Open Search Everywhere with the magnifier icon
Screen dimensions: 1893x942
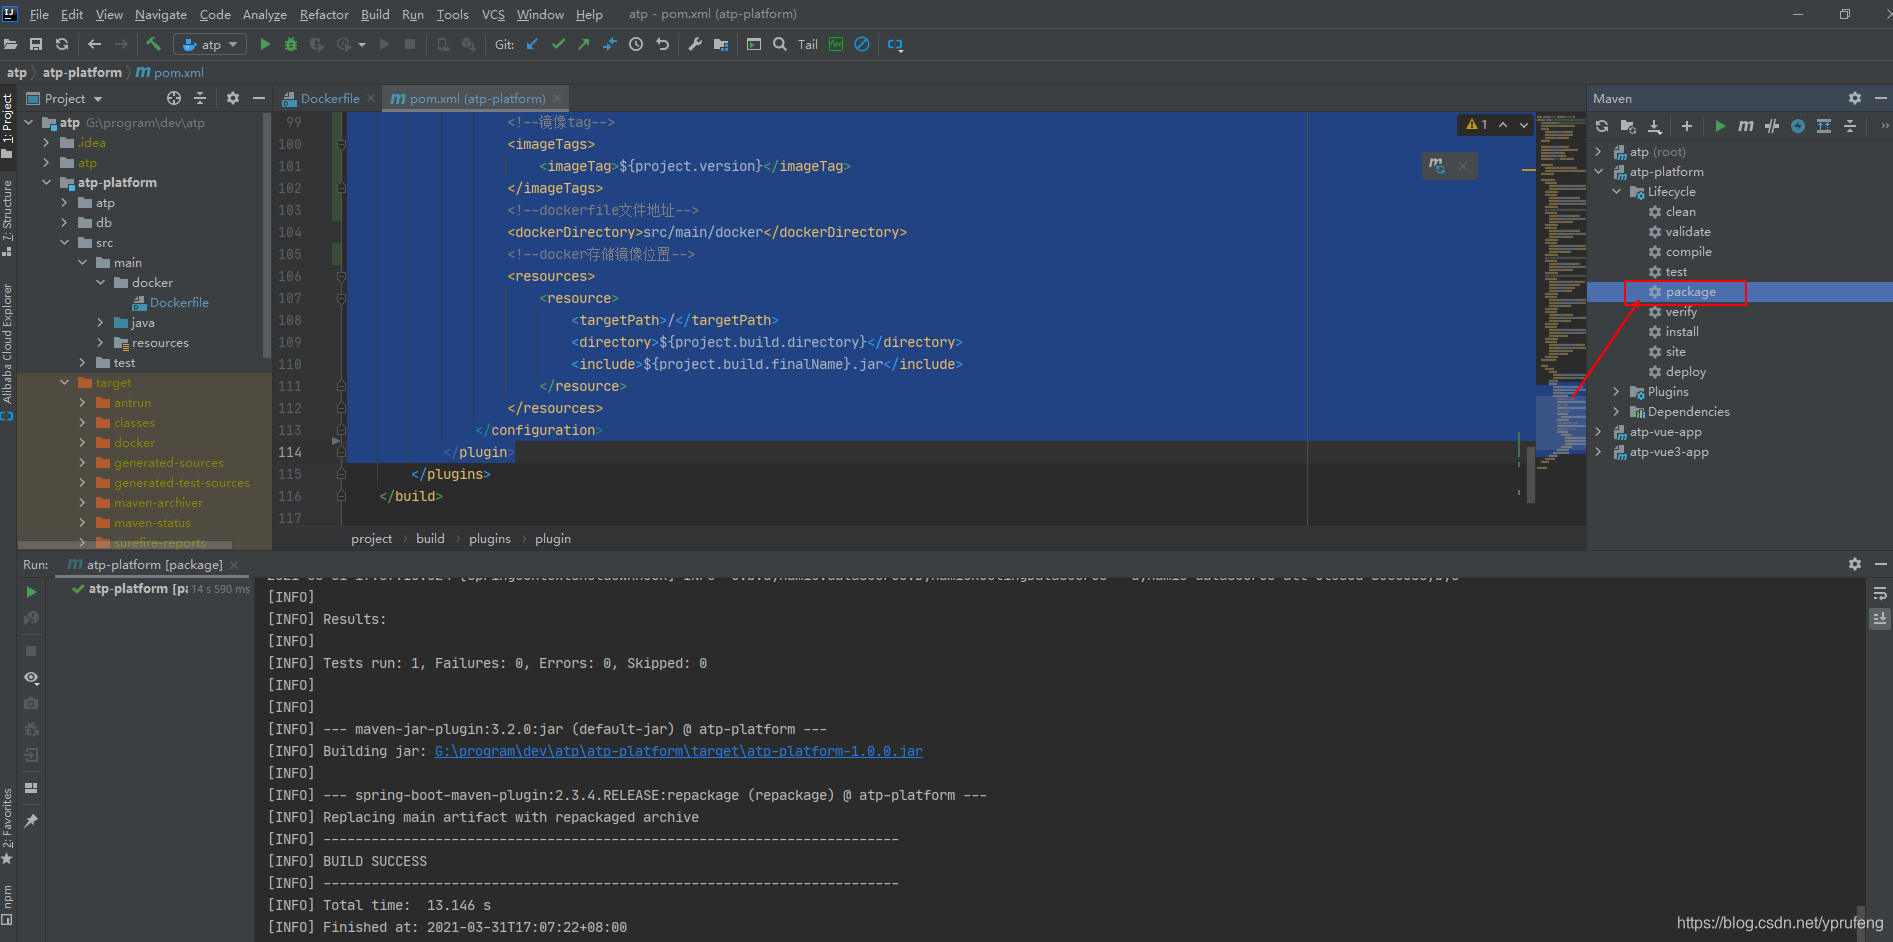pos(780,45)
